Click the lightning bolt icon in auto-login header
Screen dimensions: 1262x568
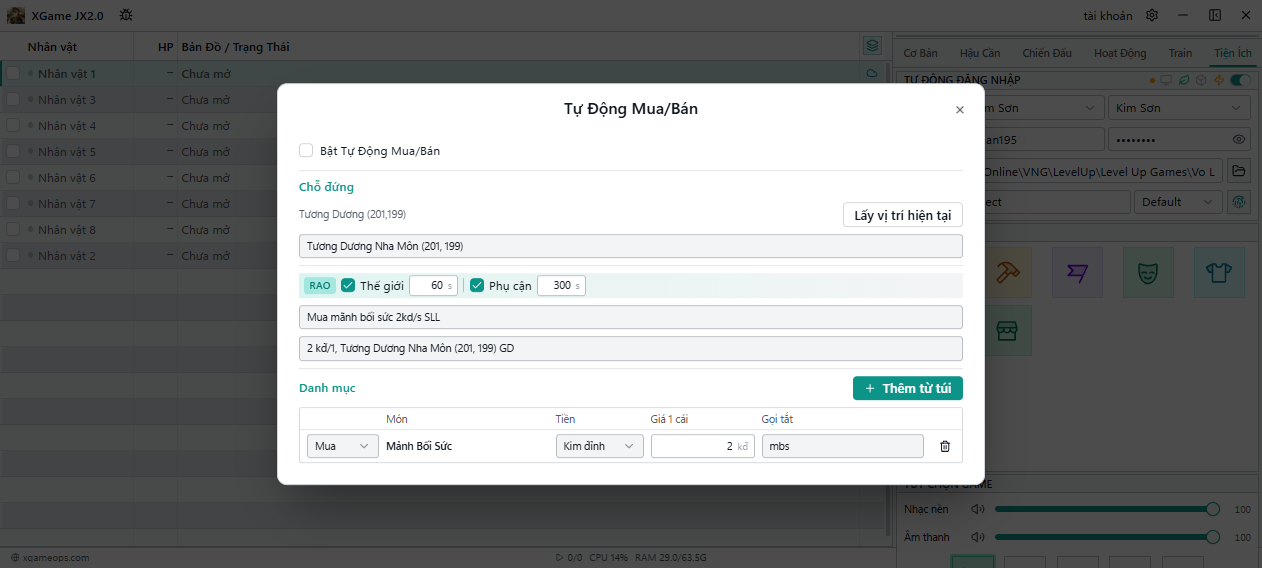[x=1218, y=80]
